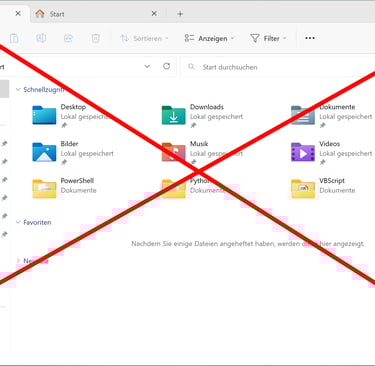Select the PowerShell folder icon
This screenshot has width=375, height=366.
44,189
